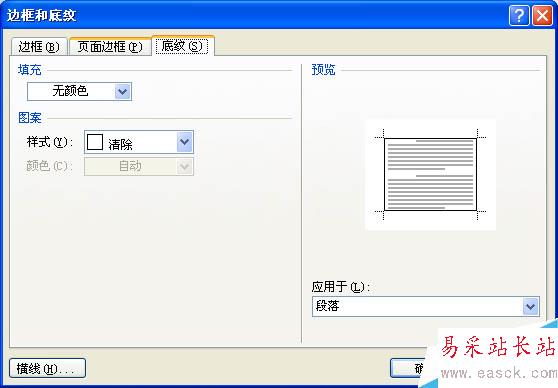This screenshot has width=558, height=388.
Task: Click the paragraph preview thumbnail
Action: (430, 174)
